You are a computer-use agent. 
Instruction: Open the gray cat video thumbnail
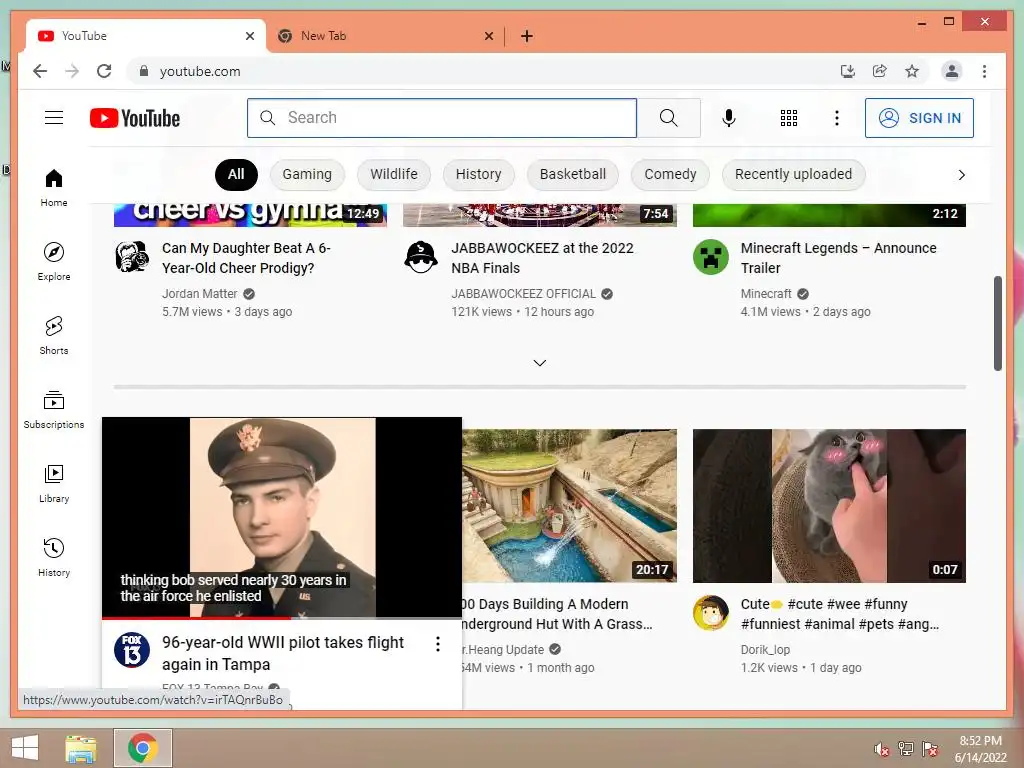pos(829,505)
